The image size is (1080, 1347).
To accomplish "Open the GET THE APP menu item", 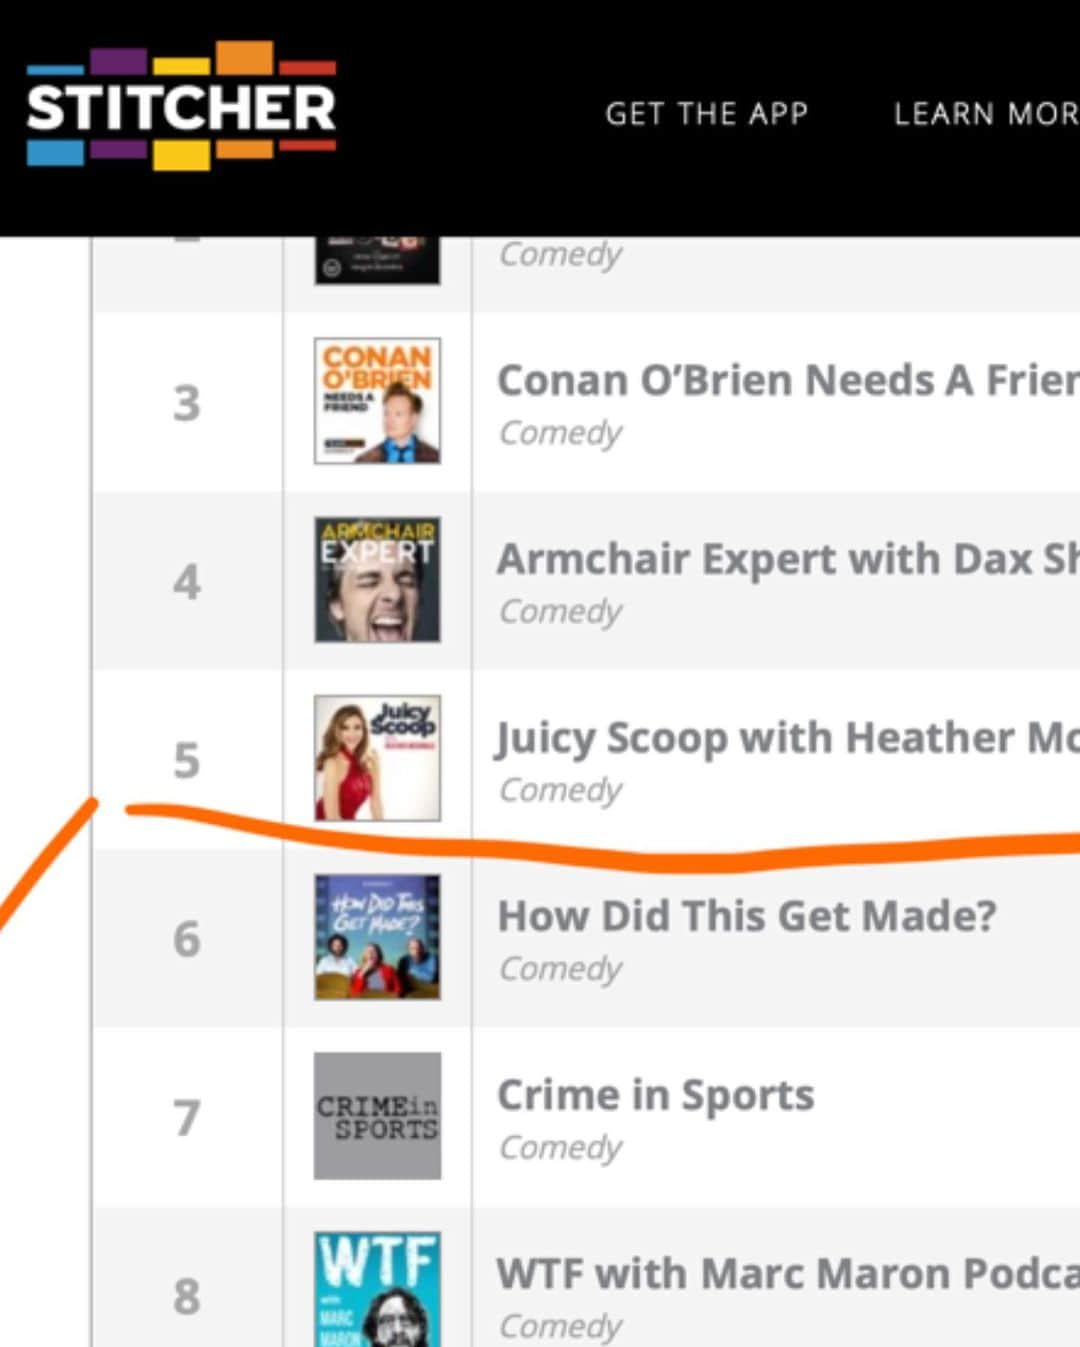I will (x=707, y=114).
